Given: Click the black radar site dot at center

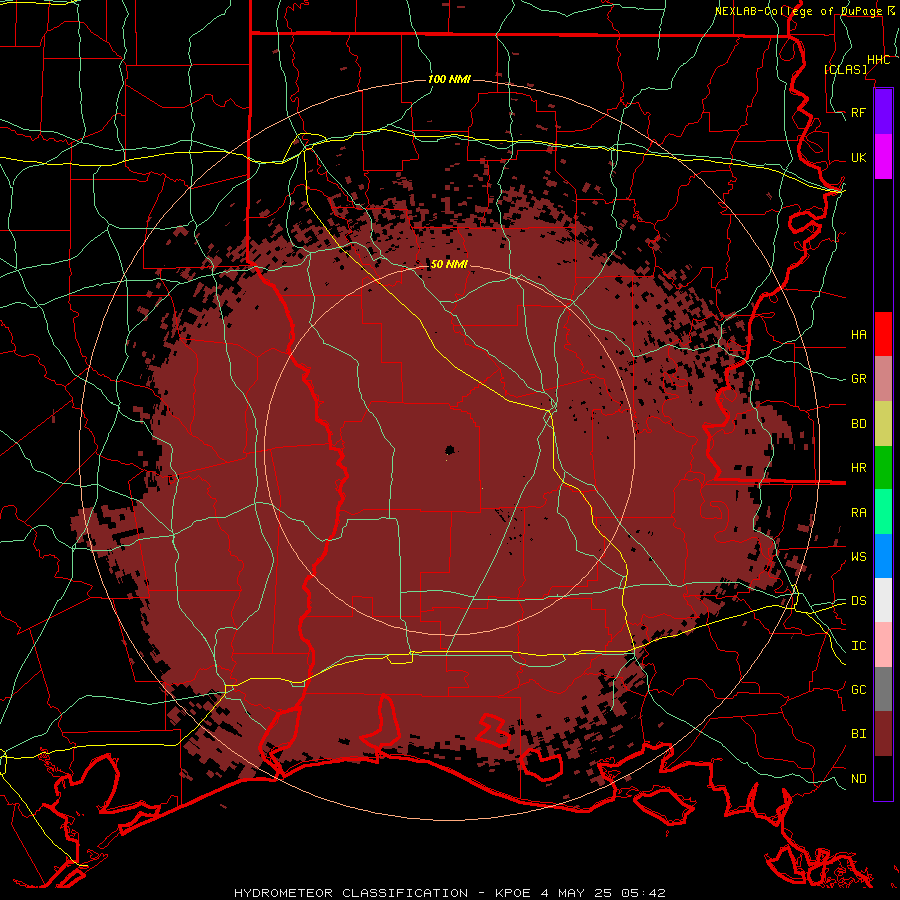Looking at the screenshot, I should (x=449, y=451).
